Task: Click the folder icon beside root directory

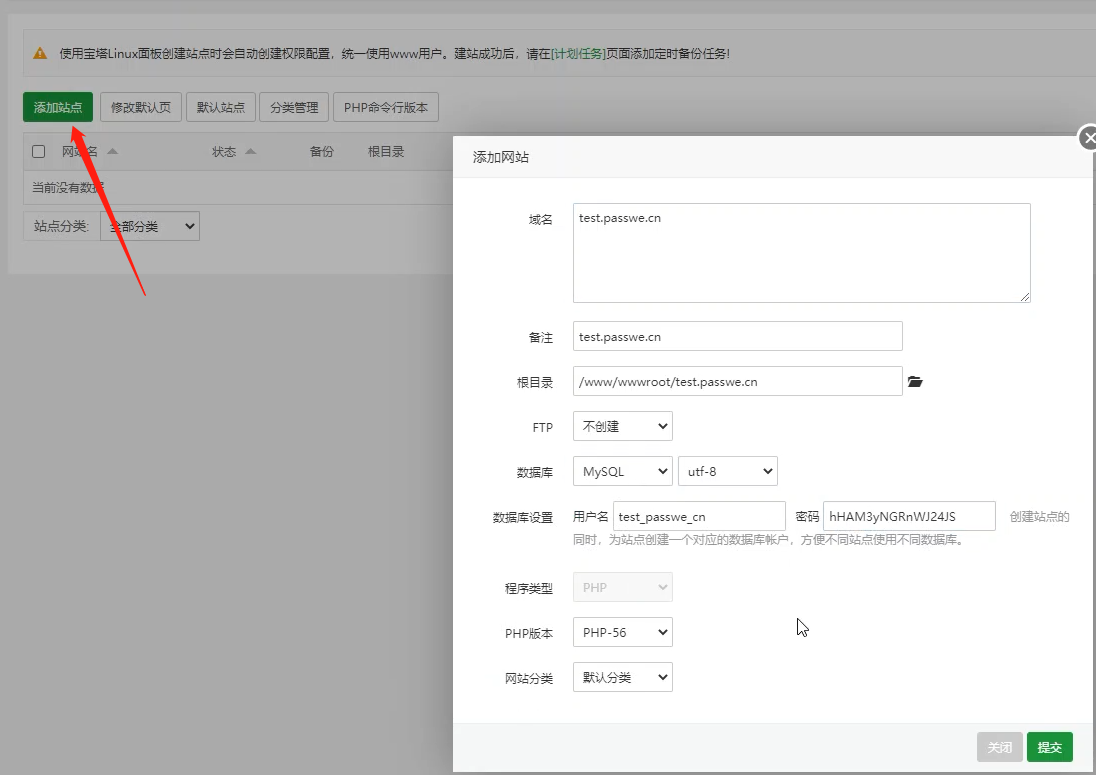Action: [915, 382]
